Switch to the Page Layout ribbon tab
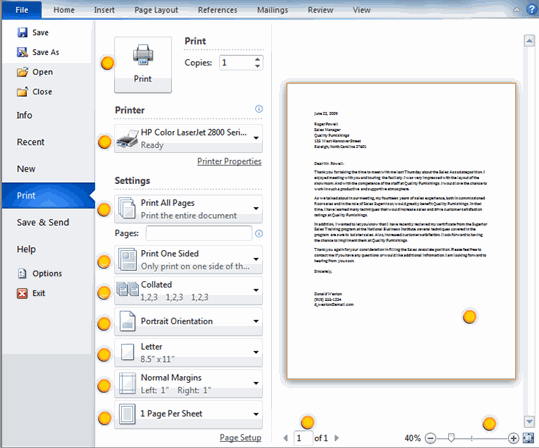The height and width of the screenshot is (448, 539). (156, 10)
